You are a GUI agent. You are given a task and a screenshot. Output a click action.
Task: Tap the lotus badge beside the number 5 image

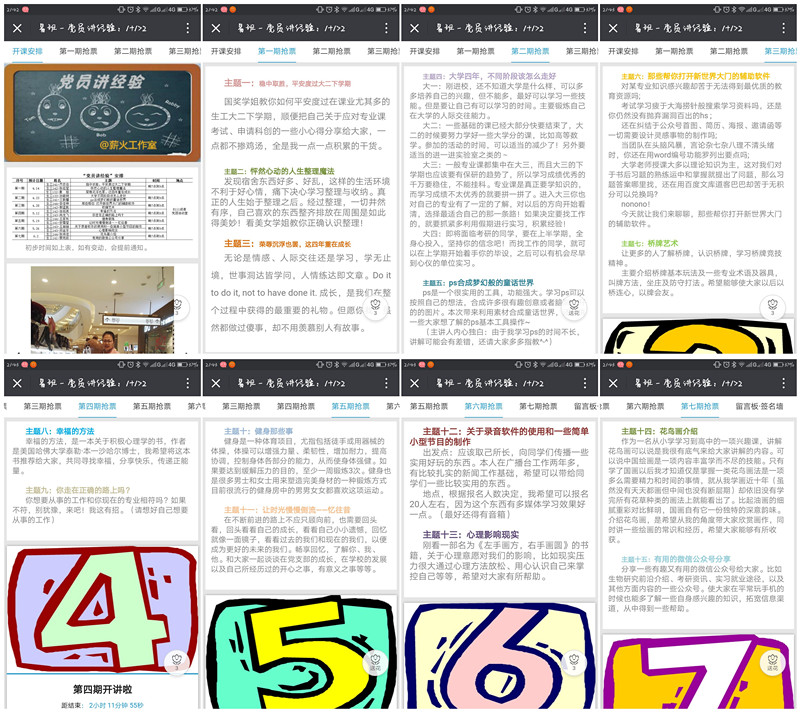[376, 661]
